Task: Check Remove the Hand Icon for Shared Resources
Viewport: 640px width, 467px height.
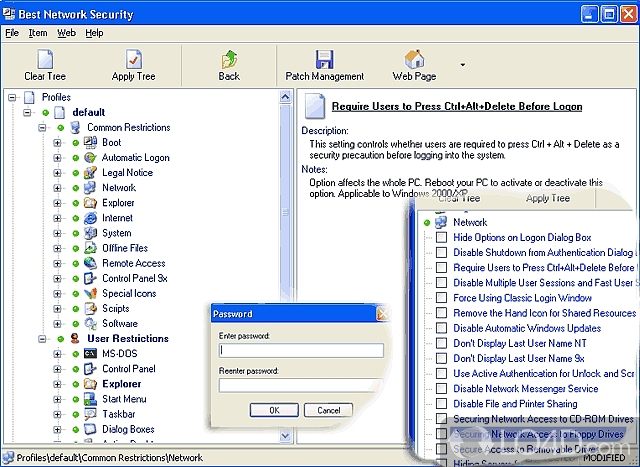Action: tap(441, 313)
